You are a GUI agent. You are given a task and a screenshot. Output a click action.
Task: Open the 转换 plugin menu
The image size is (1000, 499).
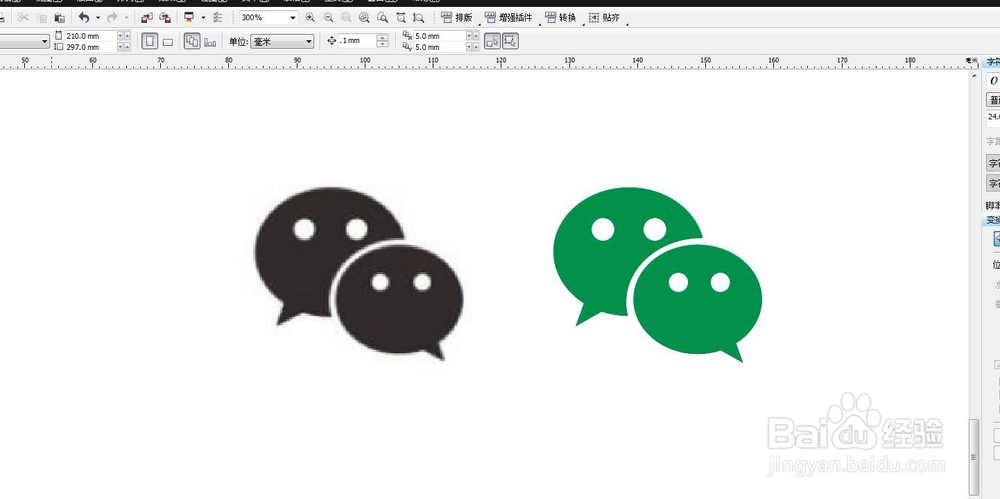pos(561,17)
